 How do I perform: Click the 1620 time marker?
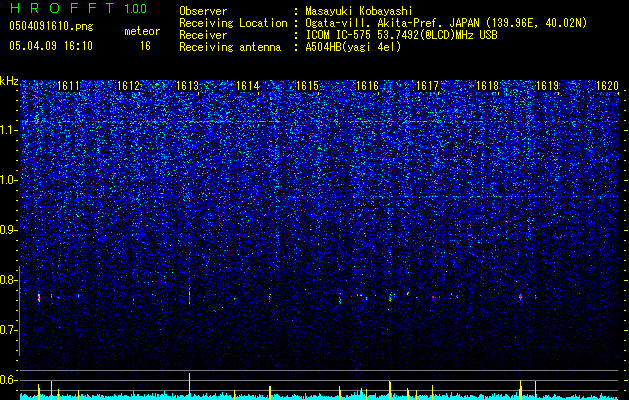point(607,86)
